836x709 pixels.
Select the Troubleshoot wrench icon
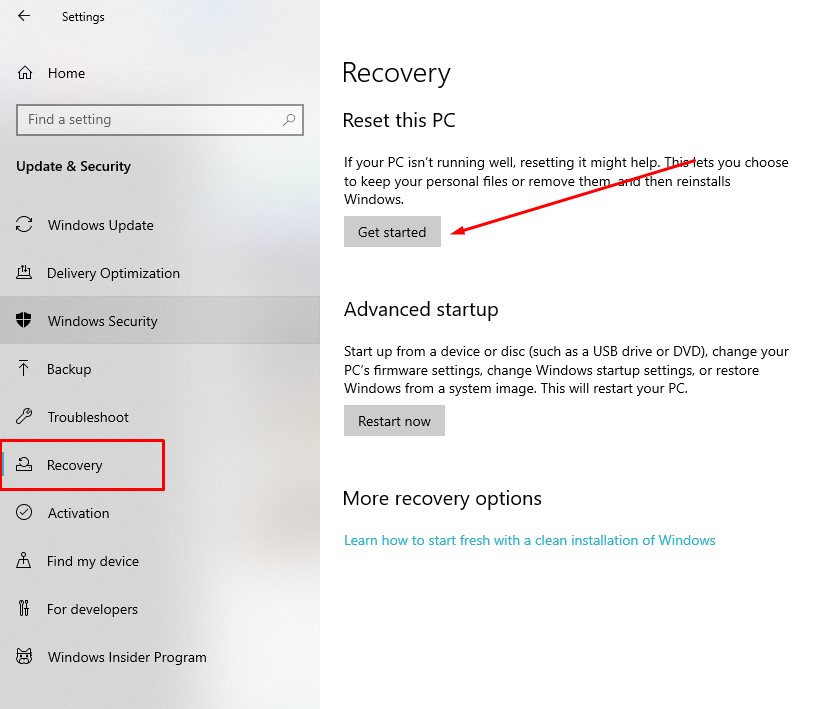click(24, 417)
